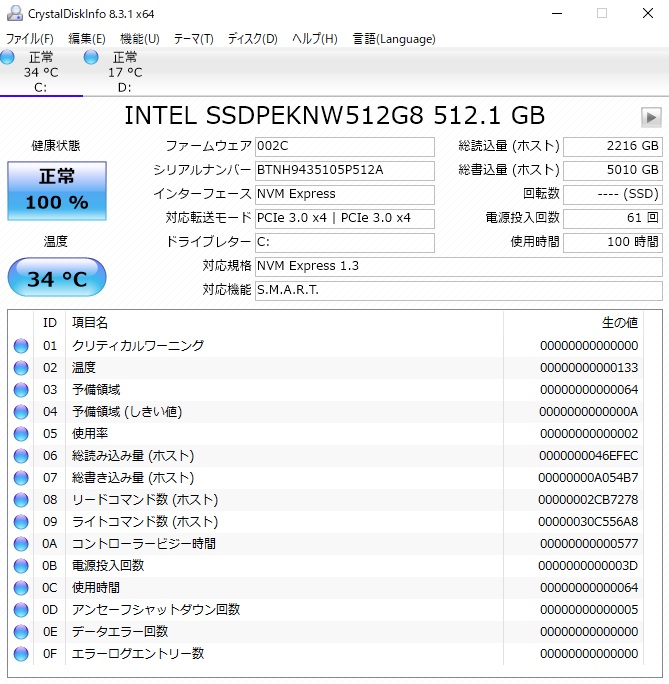This screenshot has height=684, width=669.
Task: Click status icon for 使用率 row
Action: pos(21,434)
